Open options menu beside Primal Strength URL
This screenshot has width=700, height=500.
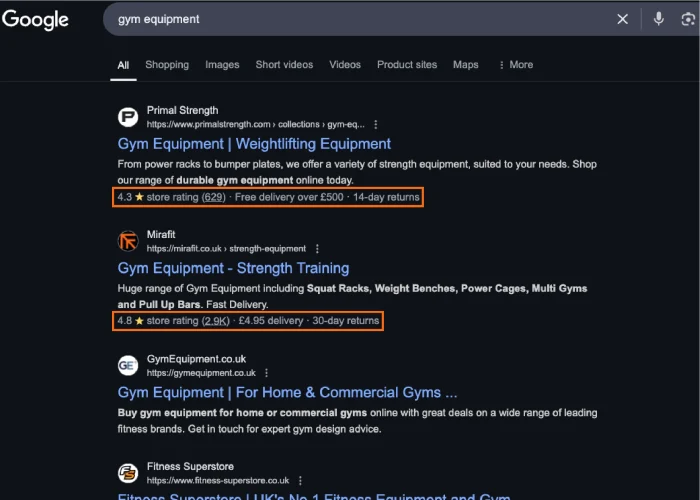pos(375,125)
